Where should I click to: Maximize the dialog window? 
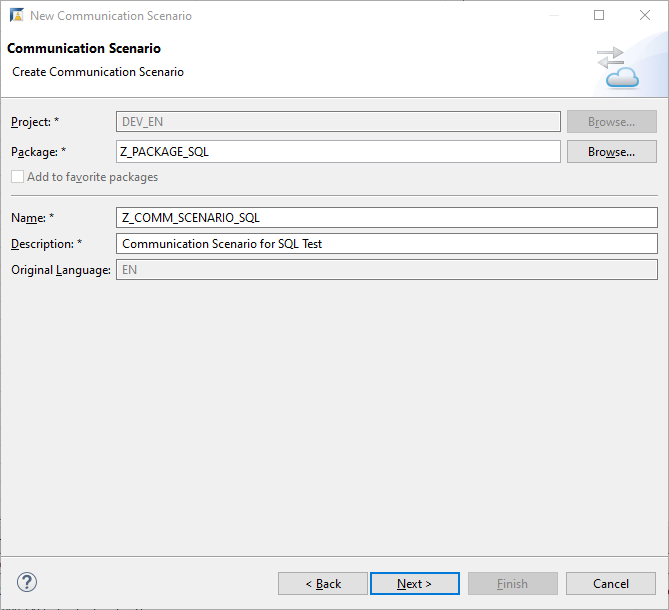599,15
